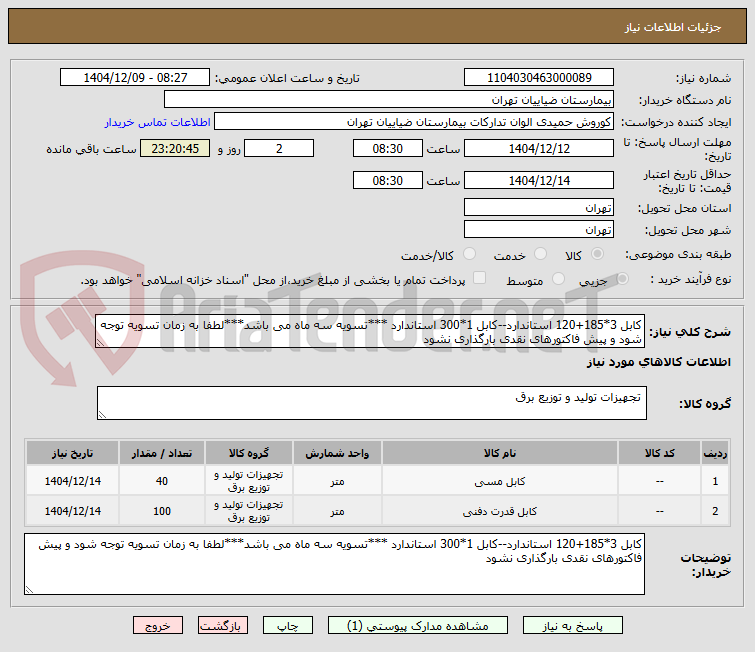This screenshot has height=652, width=755.
Task: Click the کابل قدرت دفنی item name
Action: click(499, 511)
